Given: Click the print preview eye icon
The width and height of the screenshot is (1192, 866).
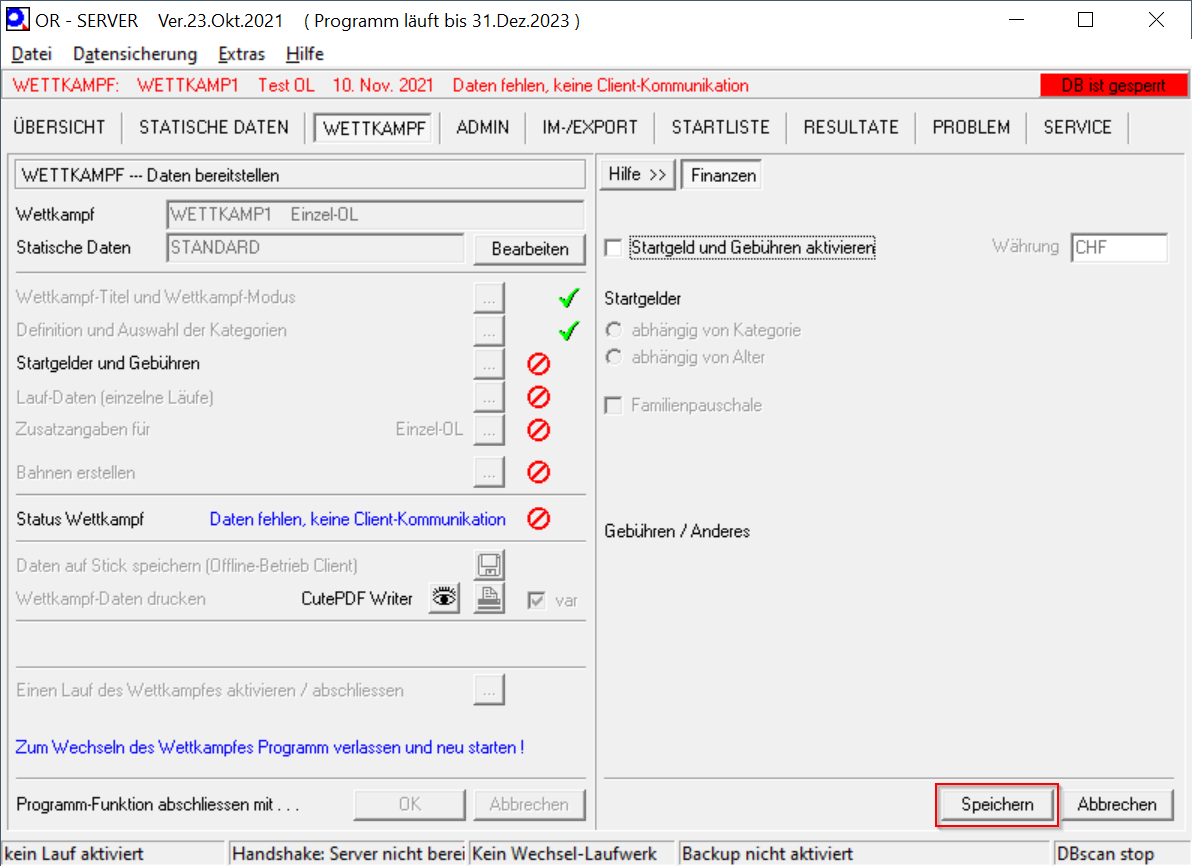Looking at the screenshot, I should pos(444,599).
